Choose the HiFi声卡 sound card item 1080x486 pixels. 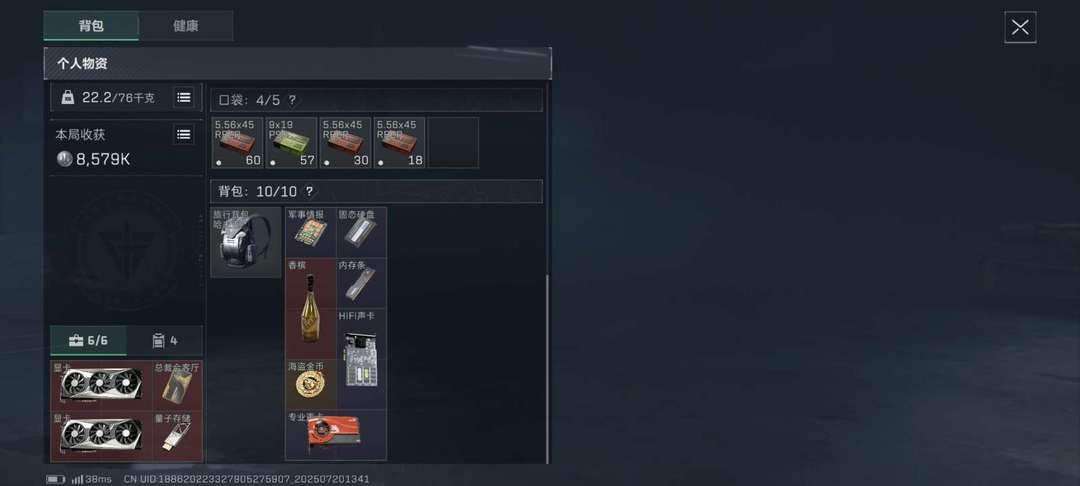pos(362,359)
